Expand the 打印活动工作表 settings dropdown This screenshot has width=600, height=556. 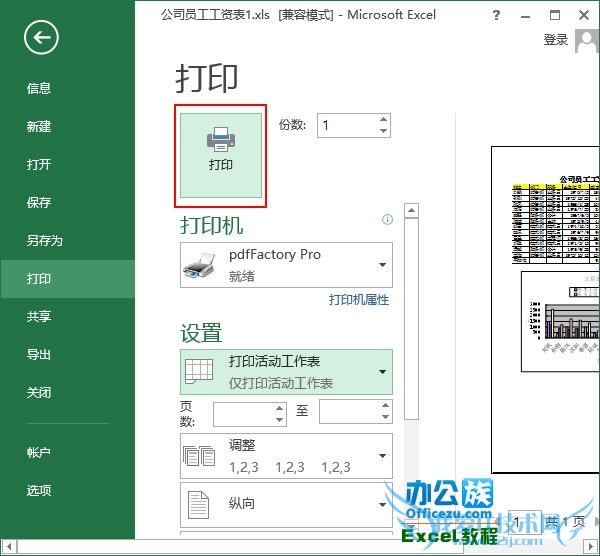coord(286,372)
